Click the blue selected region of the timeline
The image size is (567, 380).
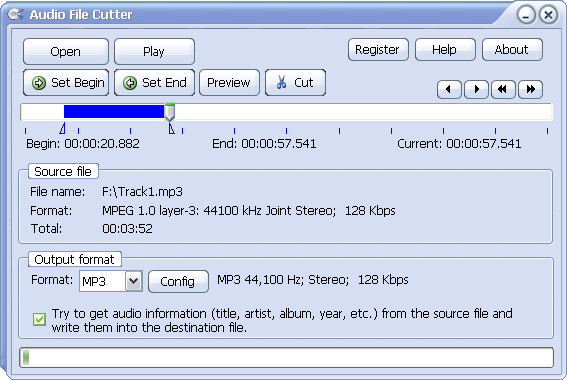point(114,111)
